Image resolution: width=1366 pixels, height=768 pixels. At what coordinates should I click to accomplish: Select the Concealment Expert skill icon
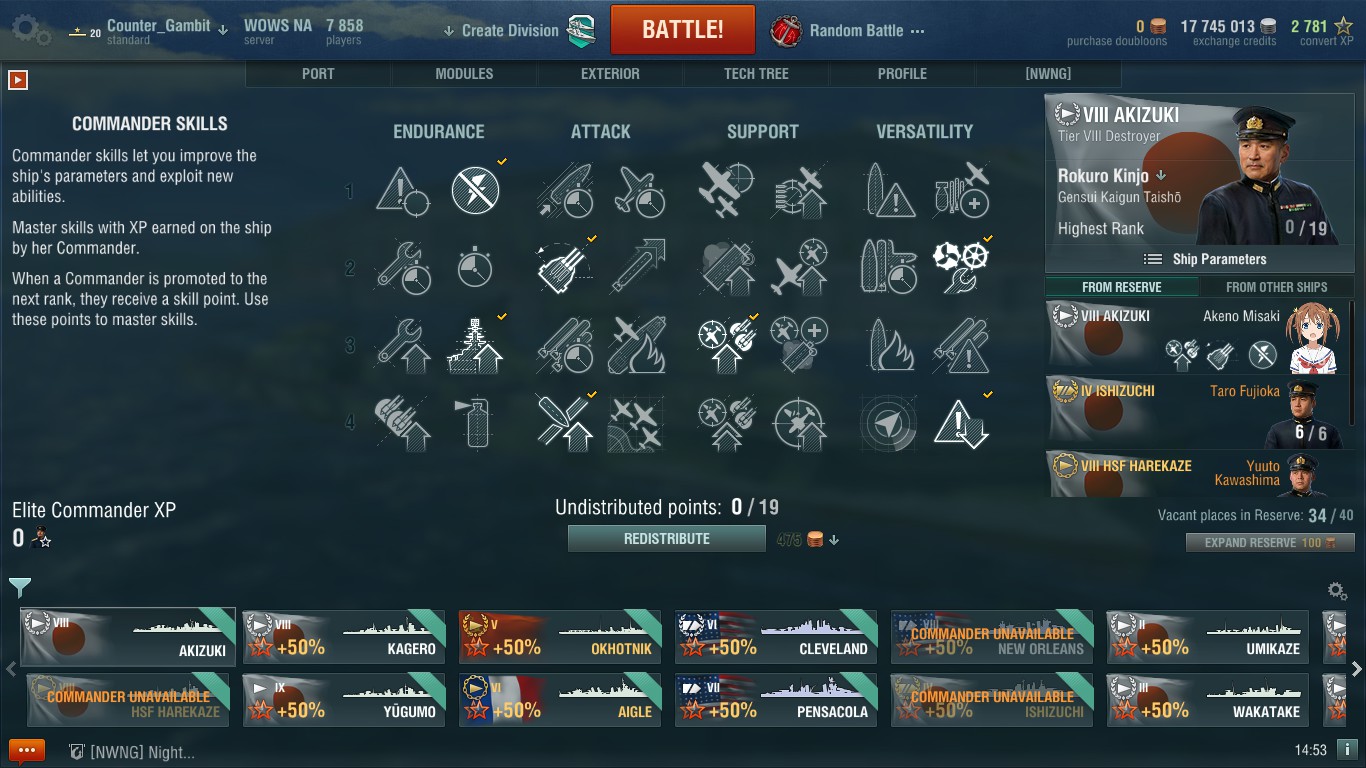pos(962,422)
